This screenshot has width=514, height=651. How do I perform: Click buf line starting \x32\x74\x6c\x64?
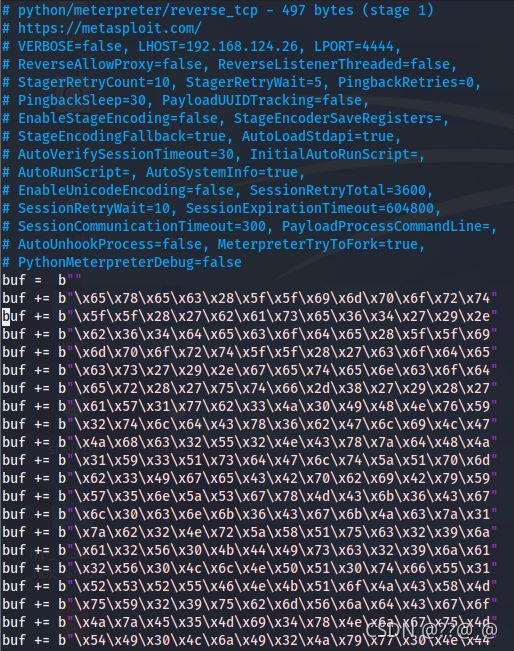coord(250,424)
